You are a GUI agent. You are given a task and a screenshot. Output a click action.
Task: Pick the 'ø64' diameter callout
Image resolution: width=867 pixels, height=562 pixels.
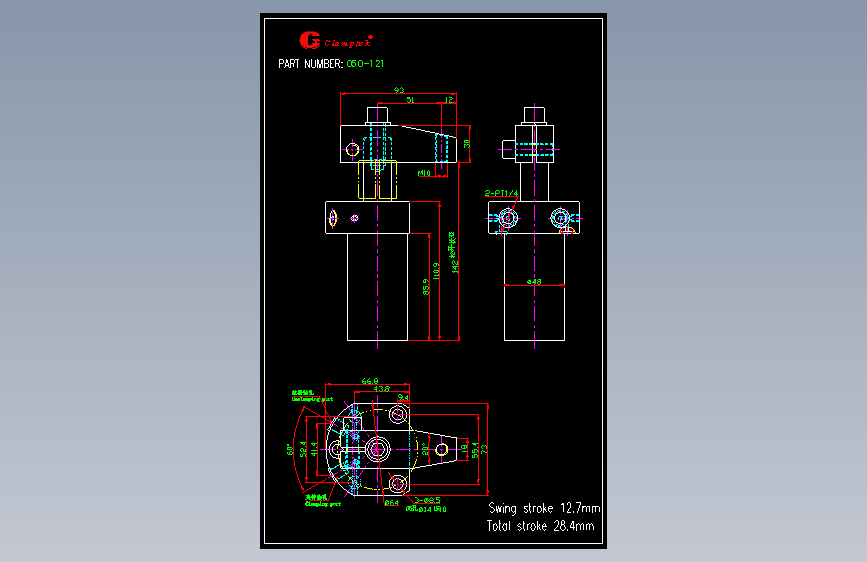(391, 503)
